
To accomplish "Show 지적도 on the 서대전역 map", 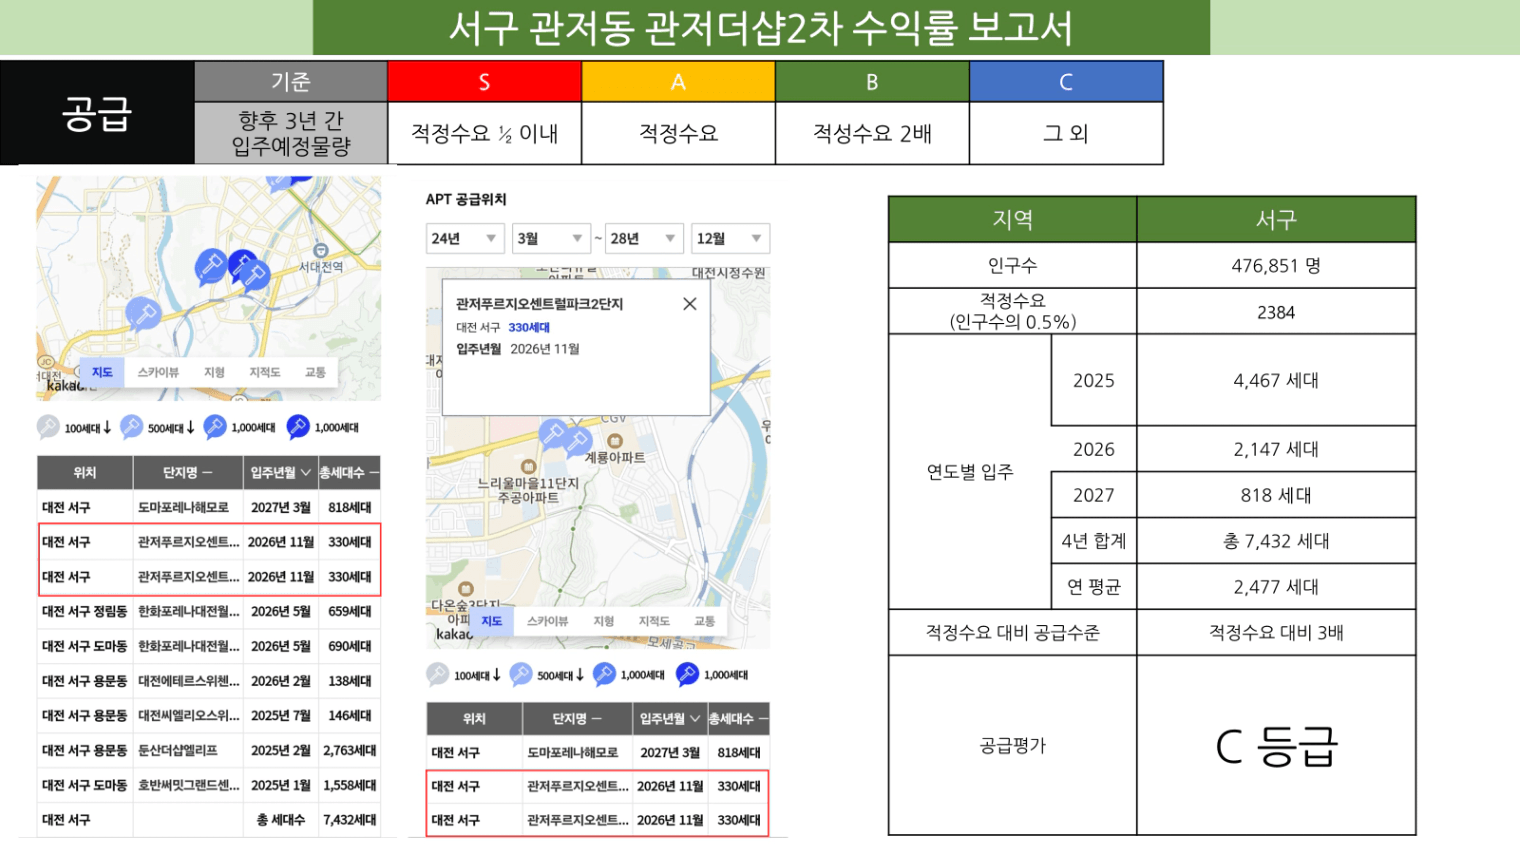I will click(265, 372).
